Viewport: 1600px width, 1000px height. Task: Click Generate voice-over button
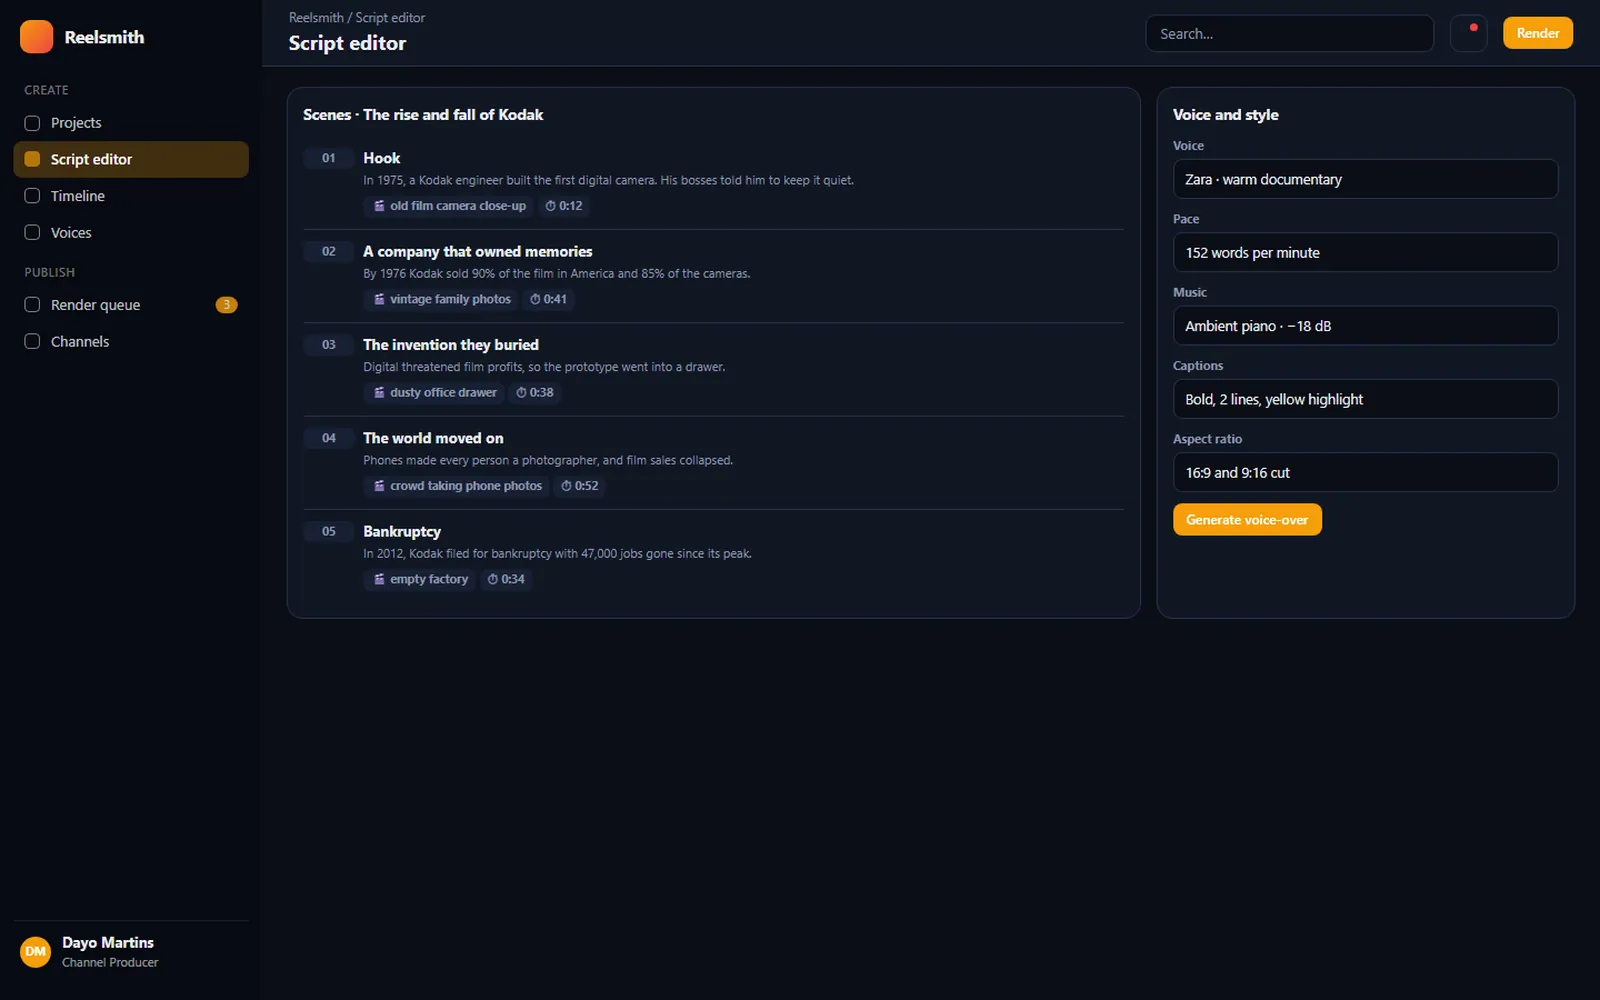point(1247,520)
